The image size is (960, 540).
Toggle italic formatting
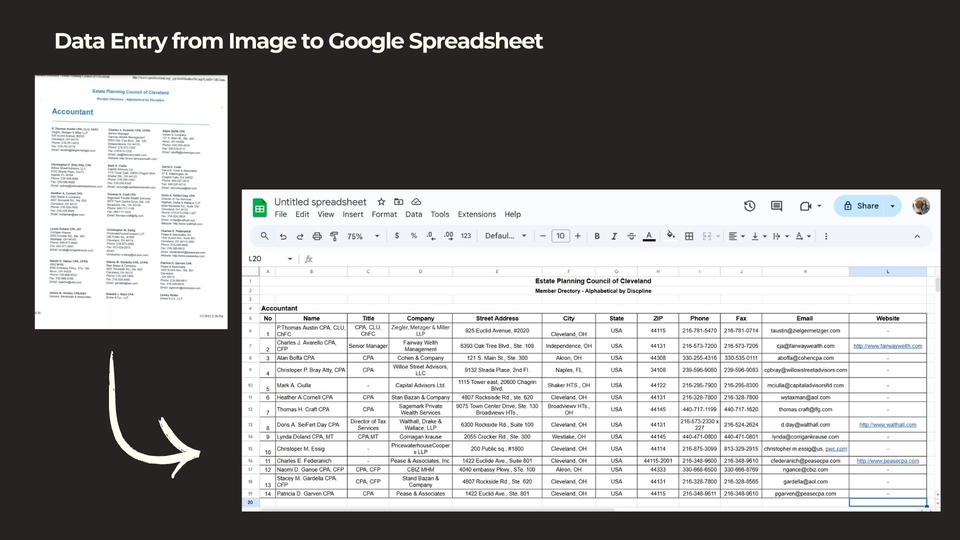coord(614,236)
